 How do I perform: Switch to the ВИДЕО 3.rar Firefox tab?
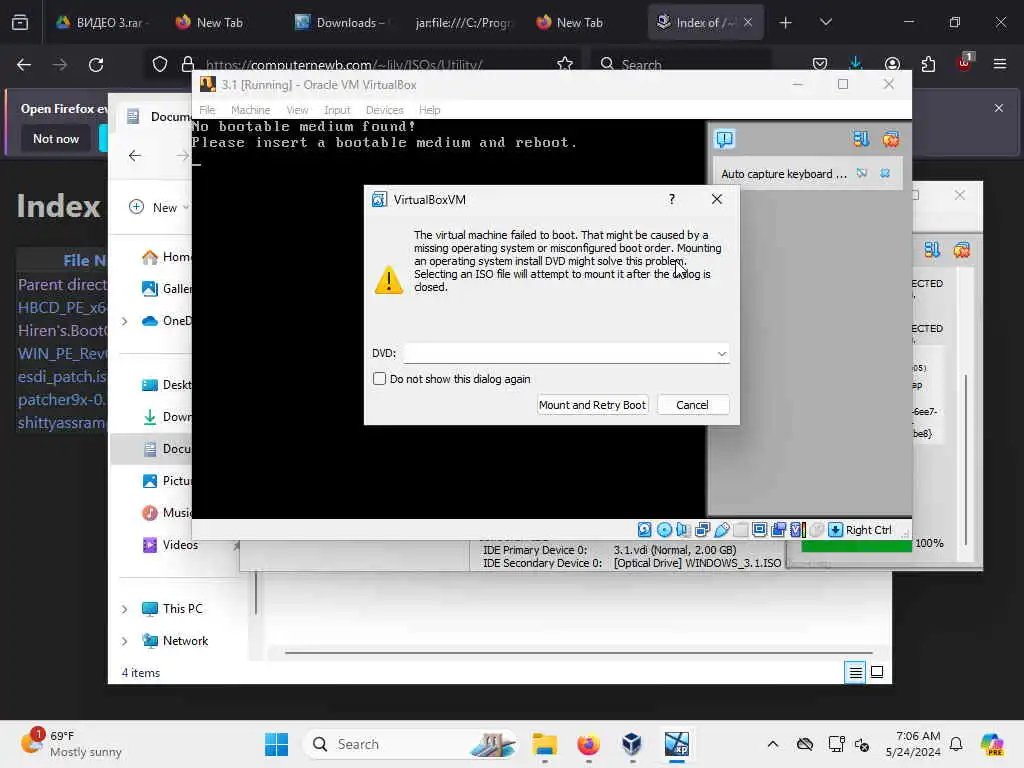(x=101, y=22)
